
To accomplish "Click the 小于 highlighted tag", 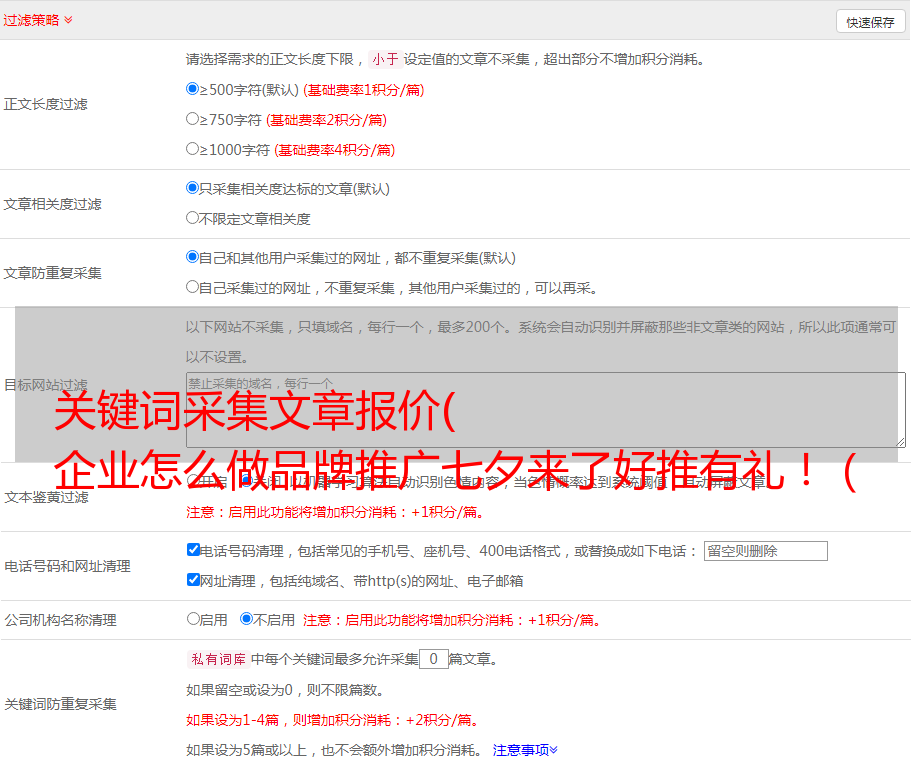I will 385,59.
